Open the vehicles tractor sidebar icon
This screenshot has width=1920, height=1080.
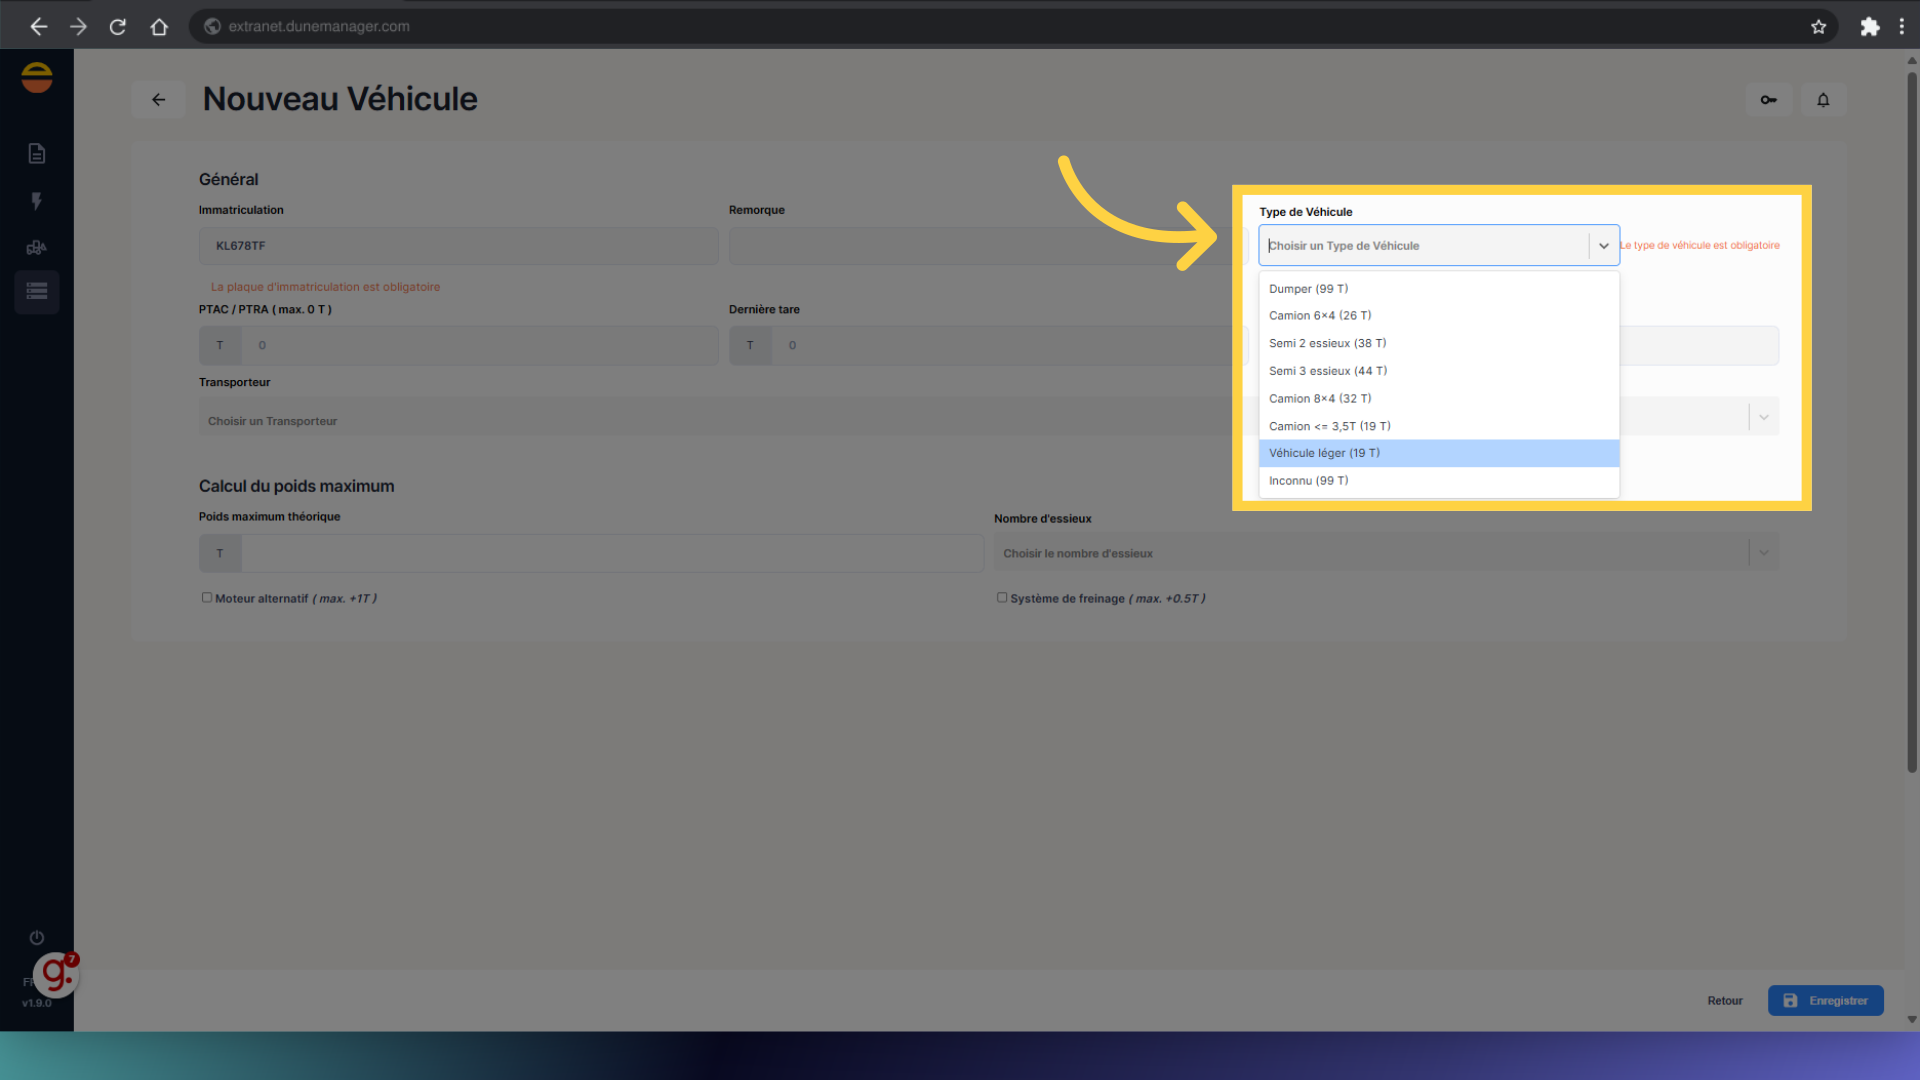37,247
